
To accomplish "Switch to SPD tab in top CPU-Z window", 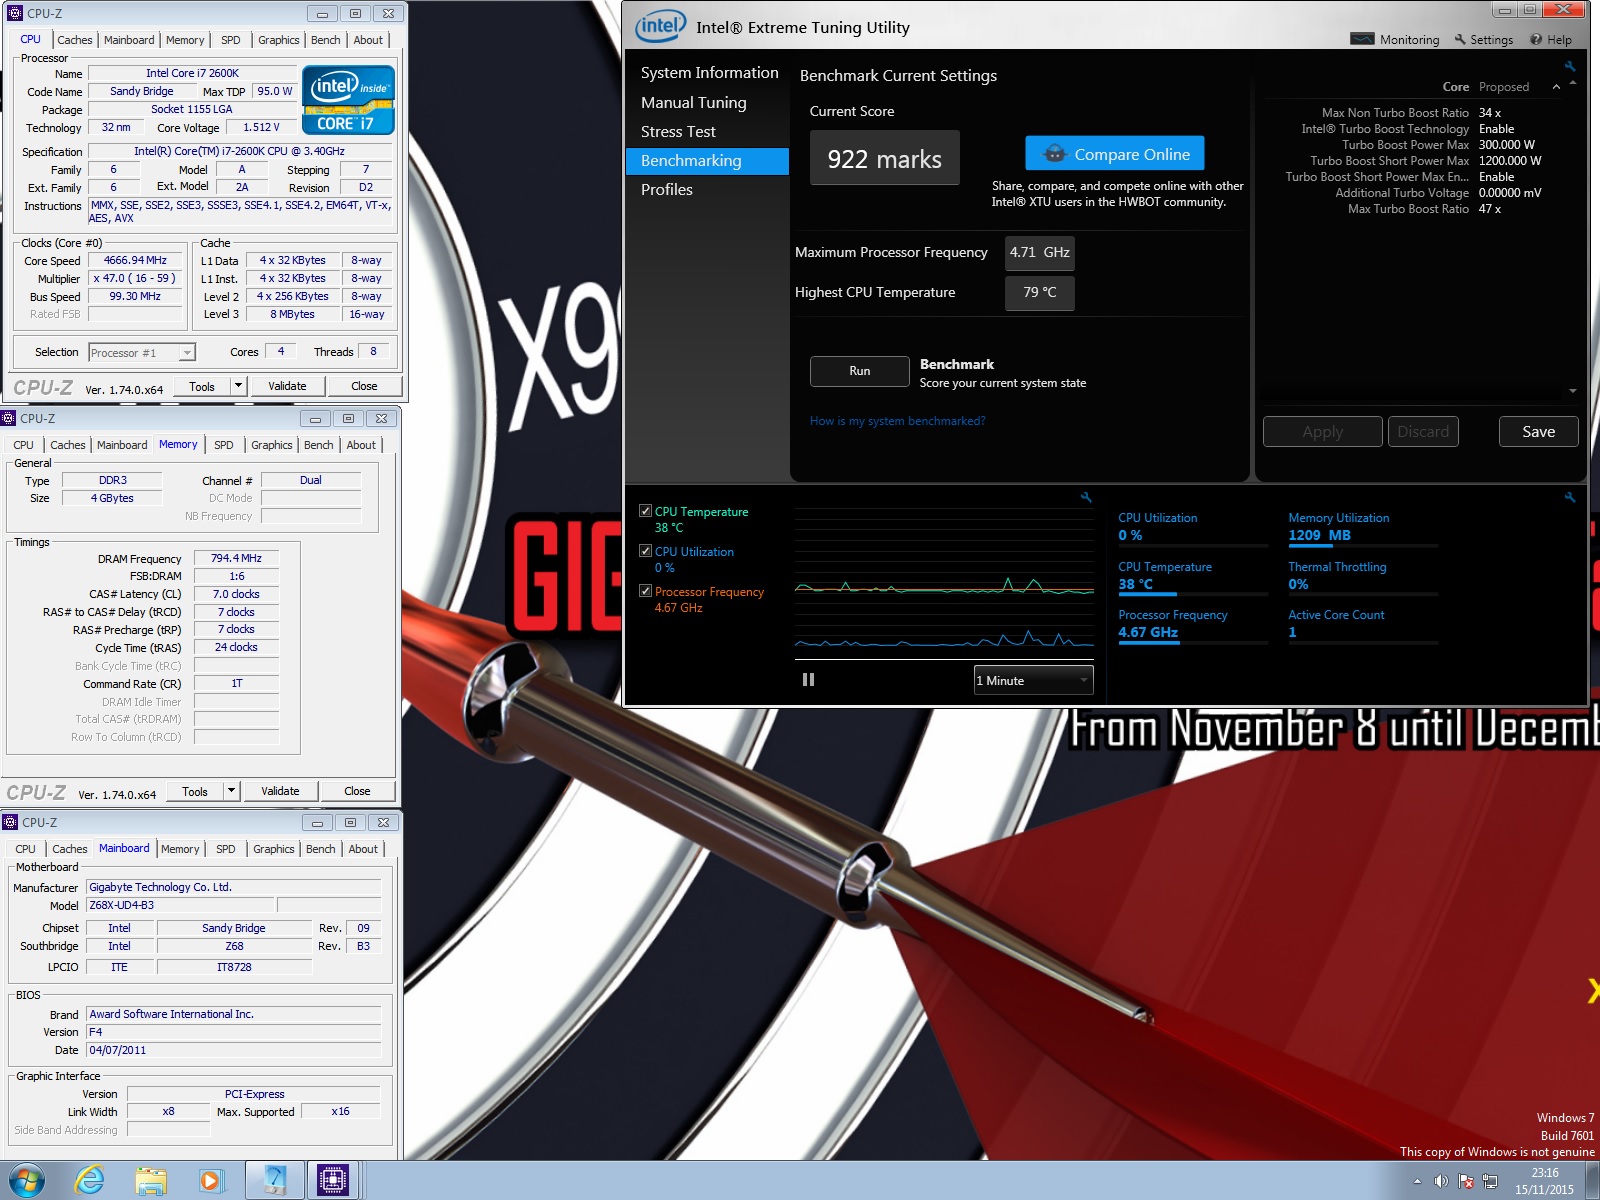I will 231,40.
